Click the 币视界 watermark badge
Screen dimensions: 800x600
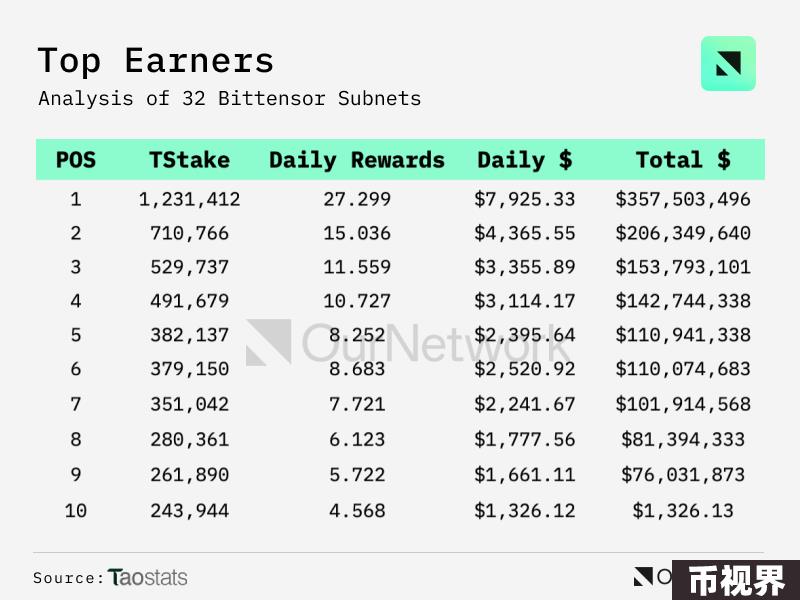click(x=736, y=580)
